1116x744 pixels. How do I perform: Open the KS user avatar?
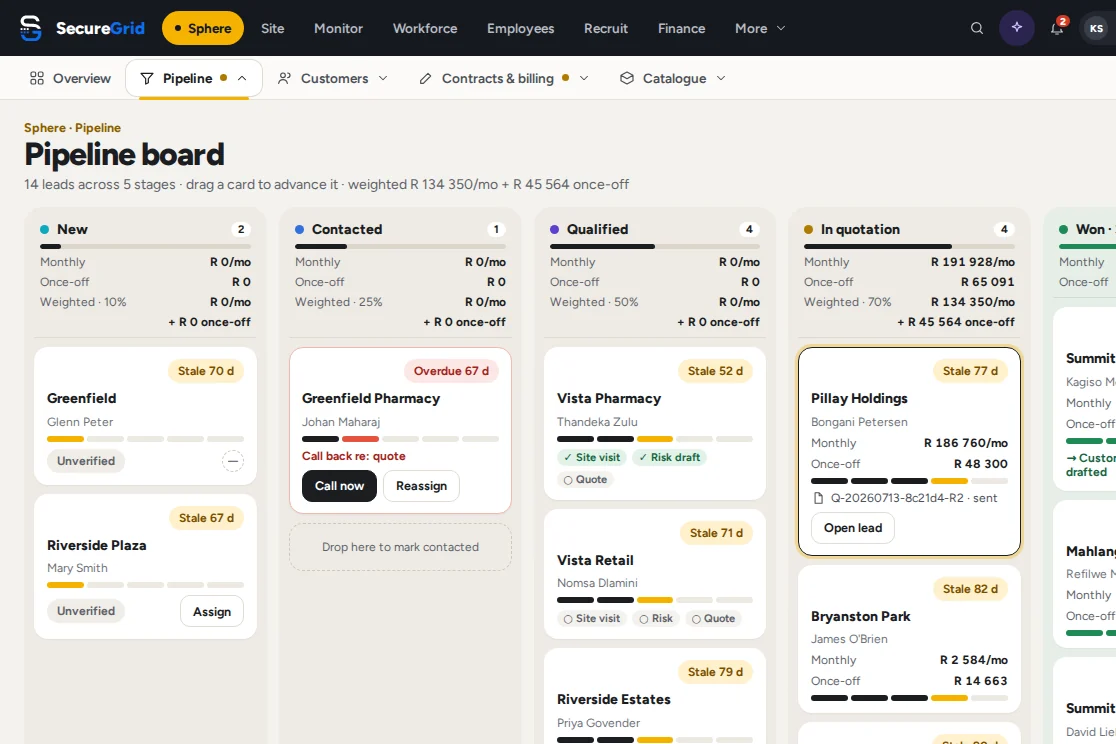click(1096, 28)
